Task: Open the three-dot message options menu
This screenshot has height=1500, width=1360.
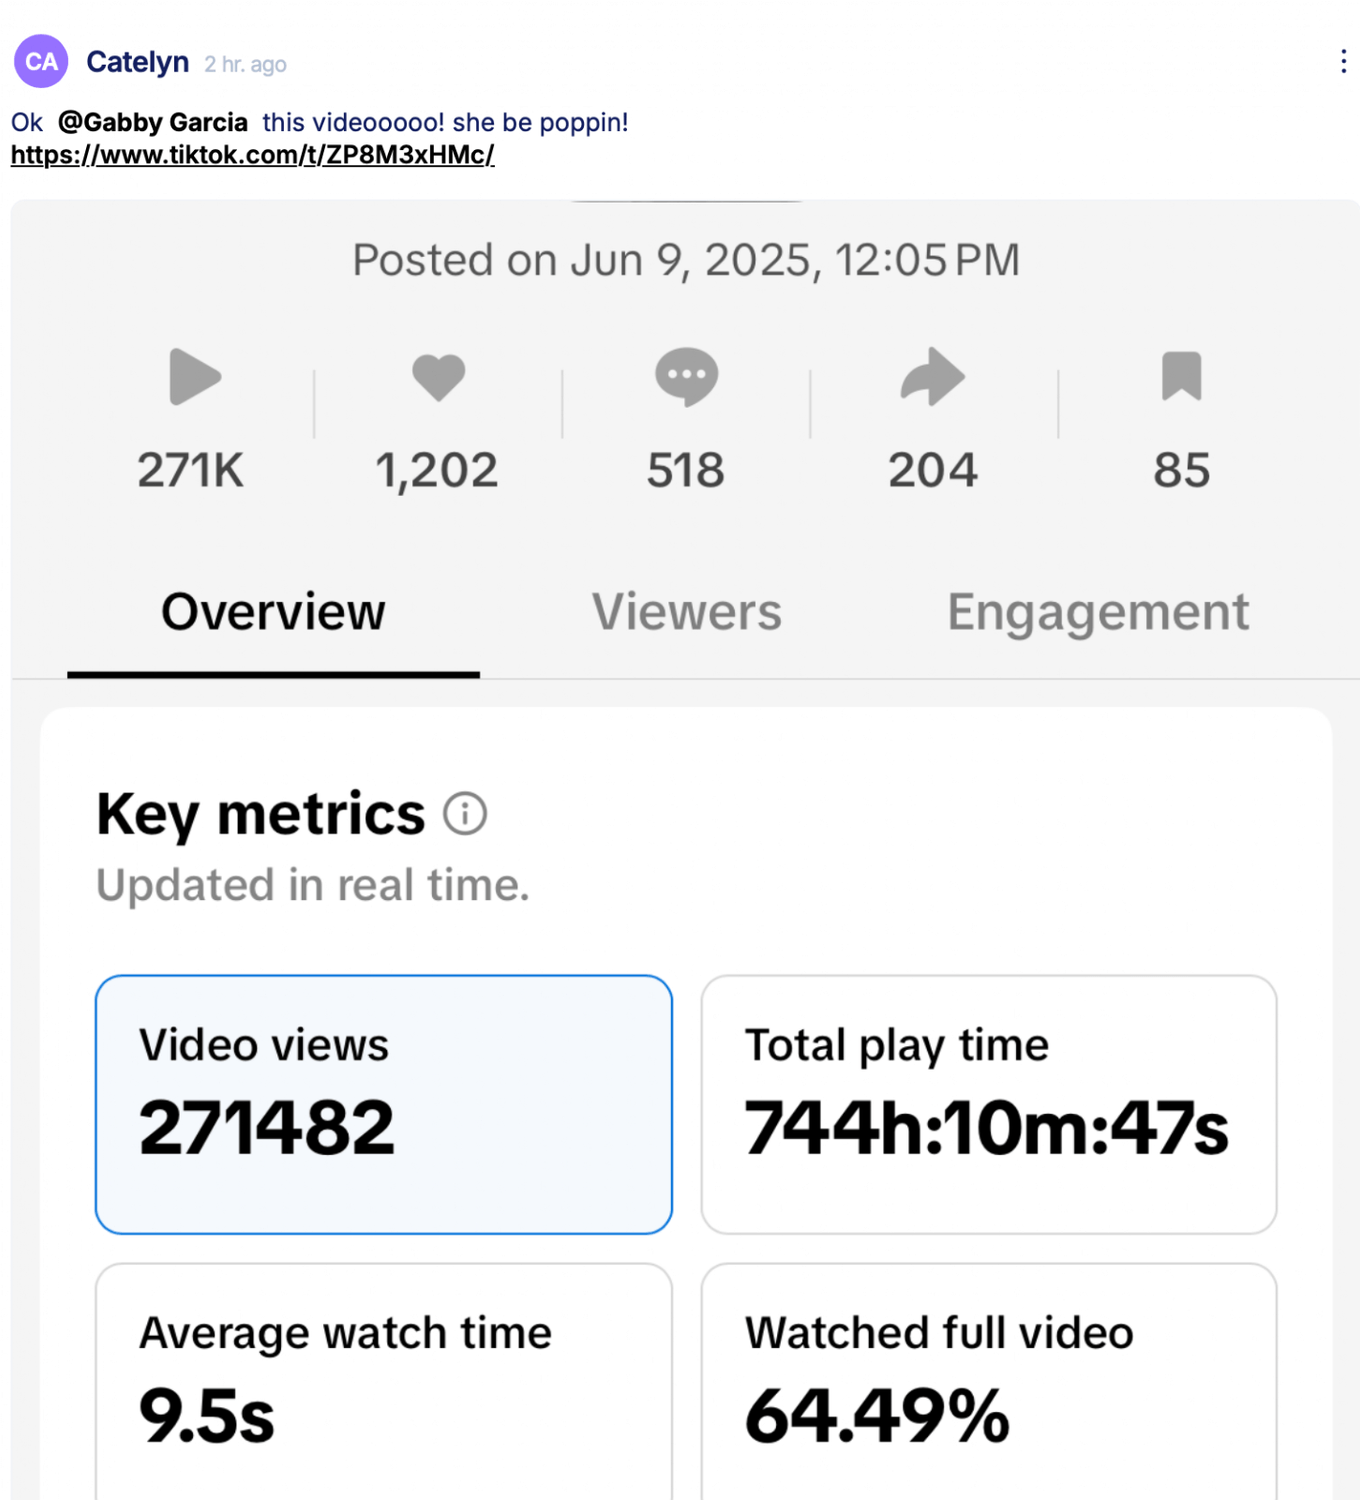Action: (1343, 62)
